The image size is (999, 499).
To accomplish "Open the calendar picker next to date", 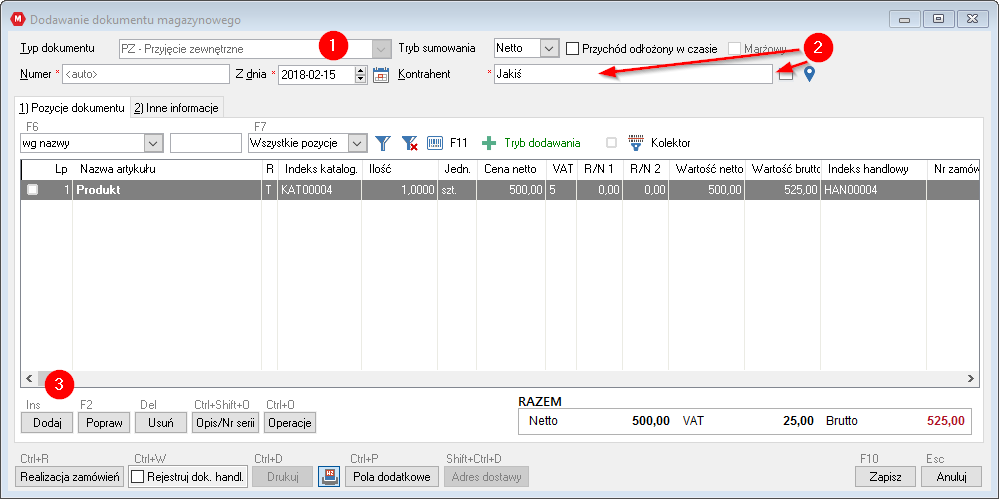I will click(380, 74).
